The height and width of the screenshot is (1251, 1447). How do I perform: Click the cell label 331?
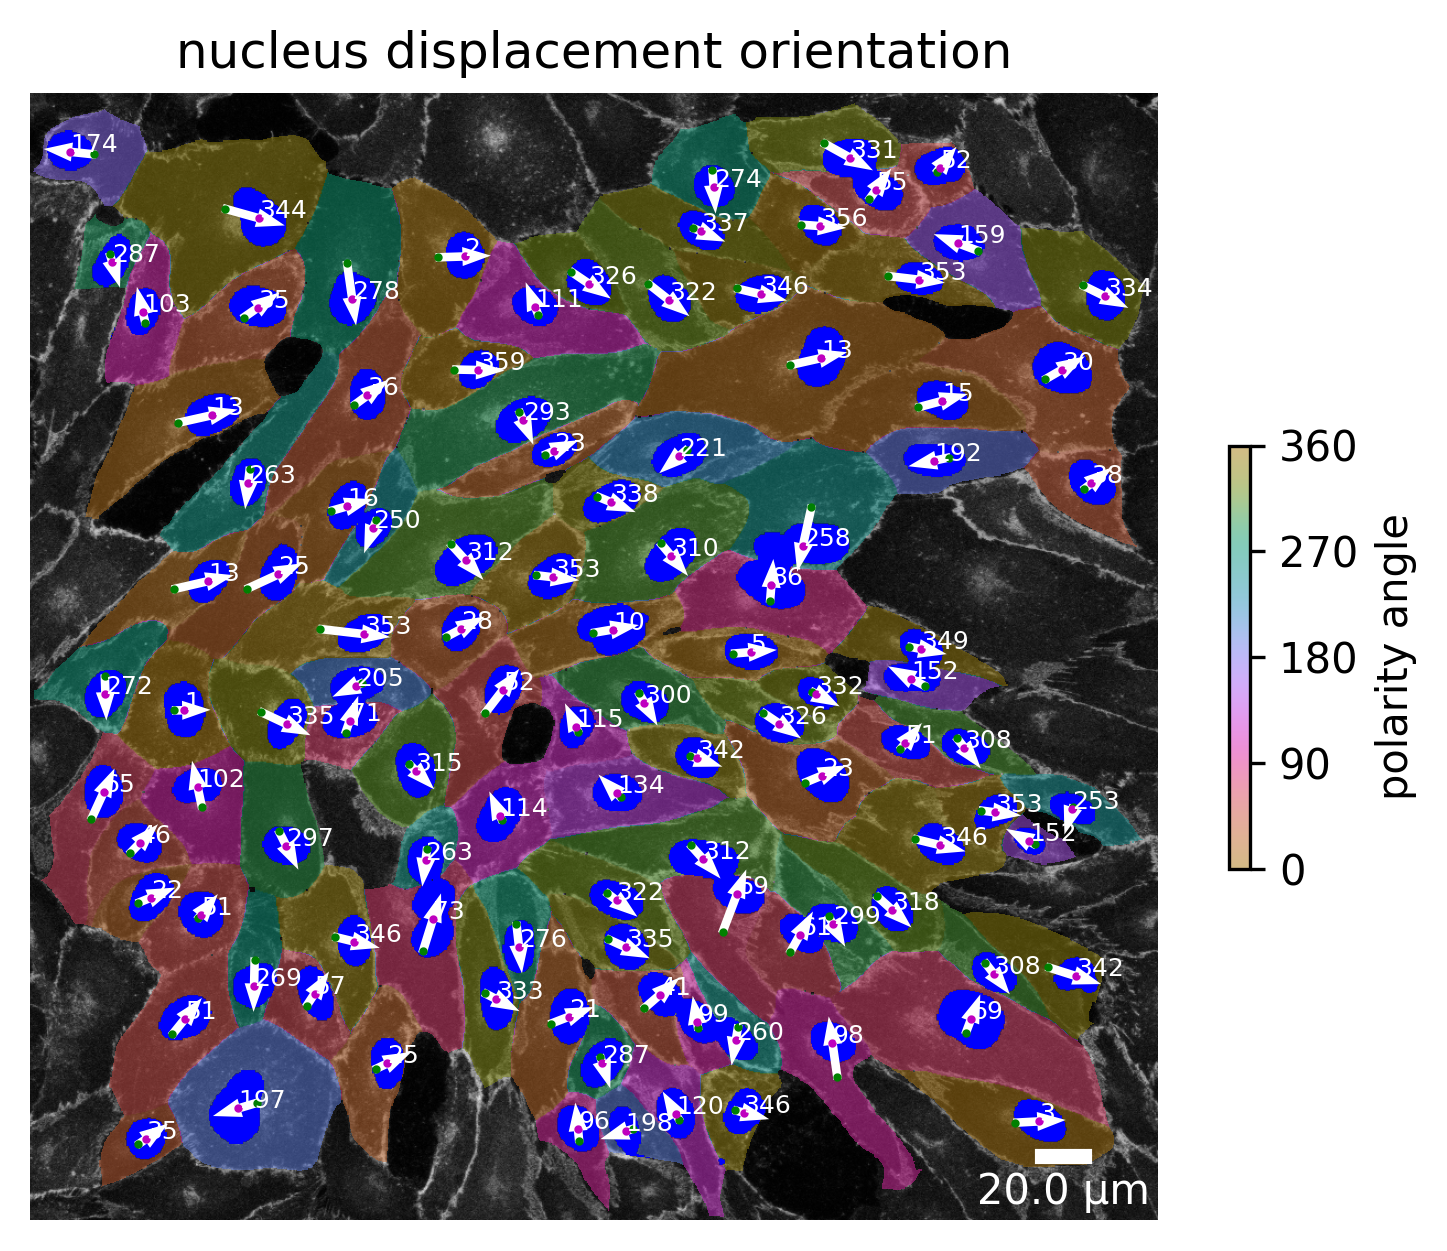[874, 151]
